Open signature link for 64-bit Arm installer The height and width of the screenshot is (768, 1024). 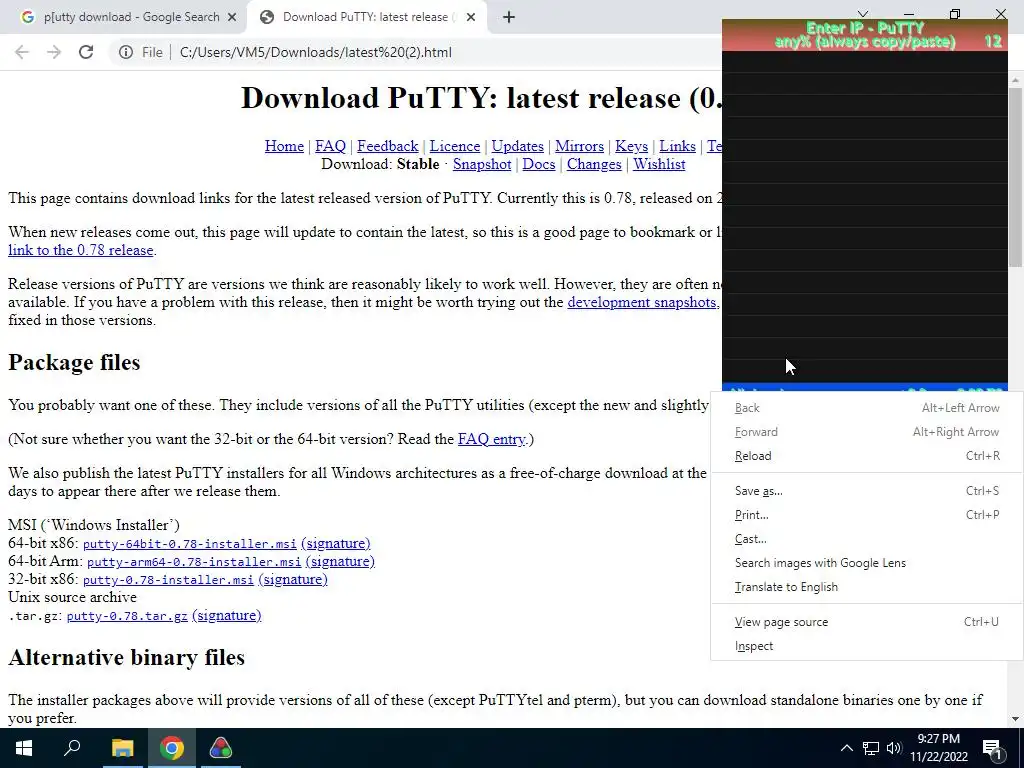click(340, 562)
